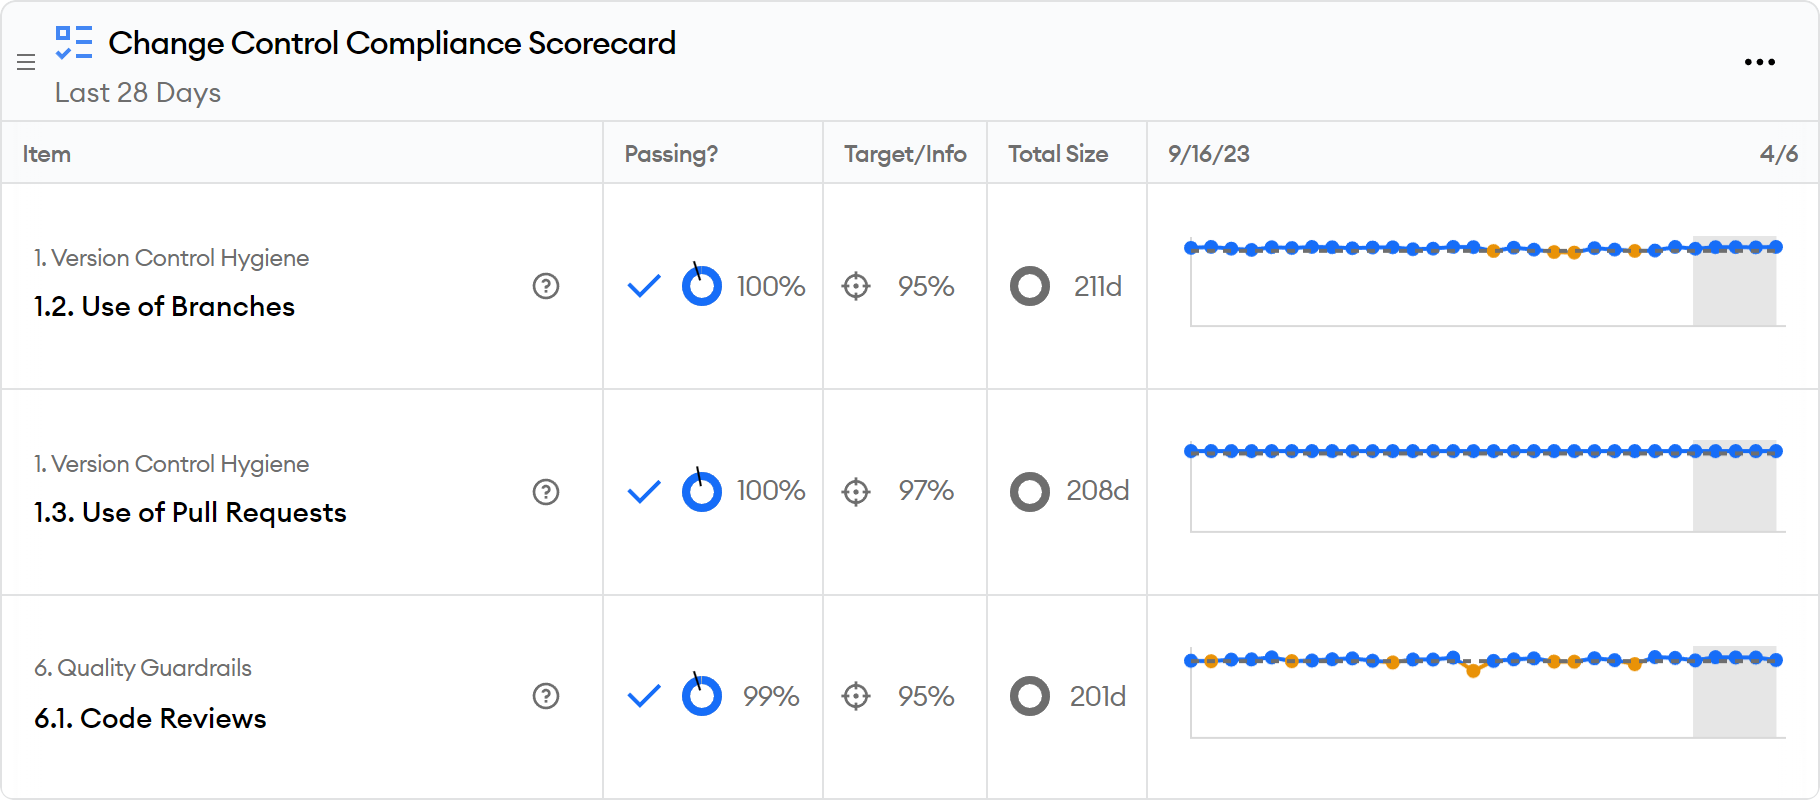Open the overflow menu at top right

1759,62
